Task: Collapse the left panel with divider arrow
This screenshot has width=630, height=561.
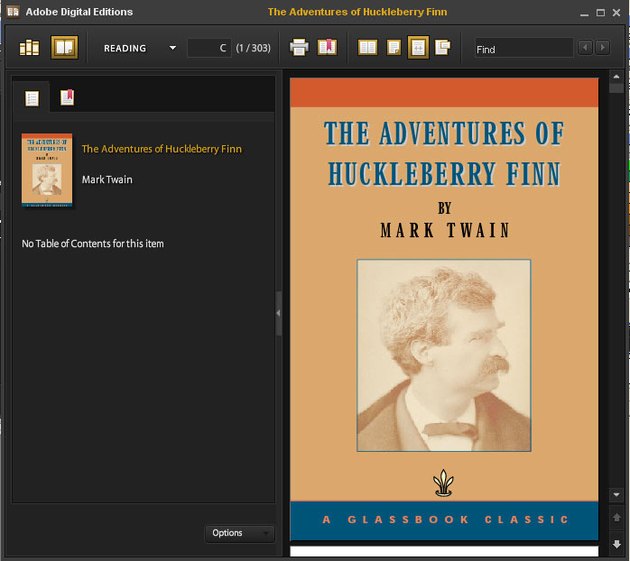Action: (278, 313)
